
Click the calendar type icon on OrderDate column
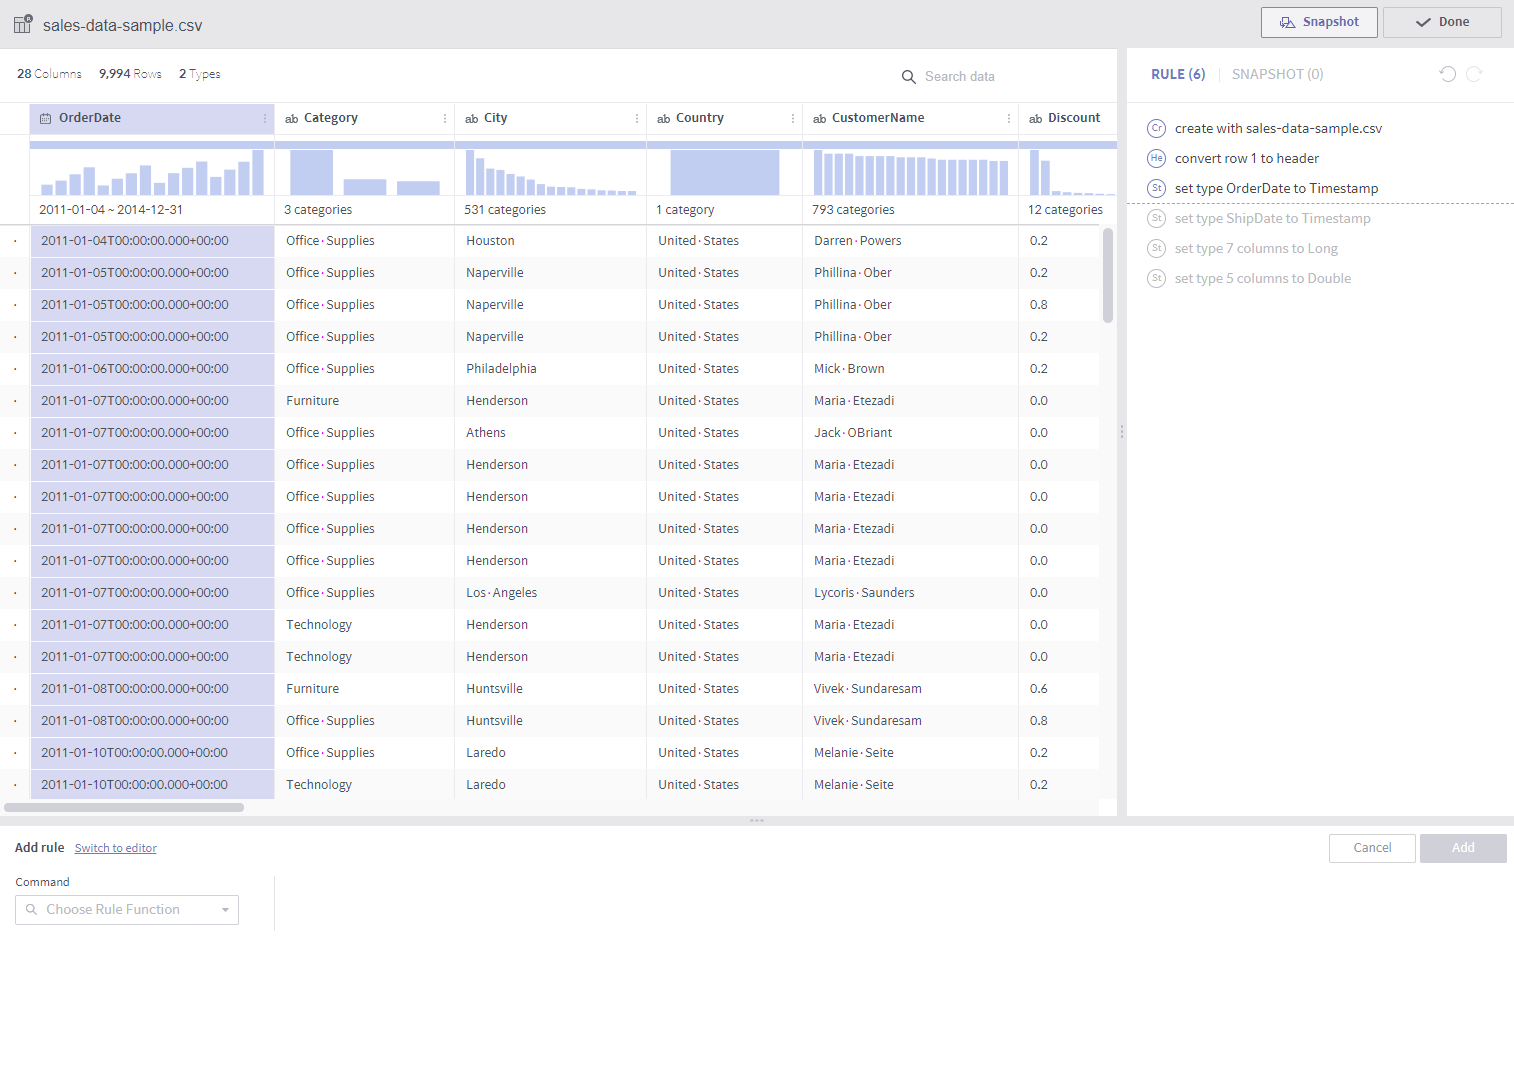(x=45, y=118)
